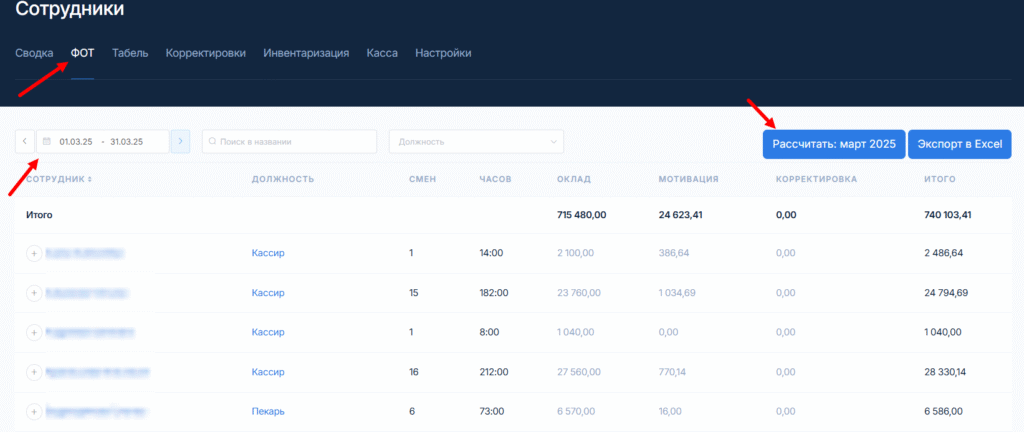Open the Пекарь position link
This screenshot has height=432, width=1024.
point(268,411)
